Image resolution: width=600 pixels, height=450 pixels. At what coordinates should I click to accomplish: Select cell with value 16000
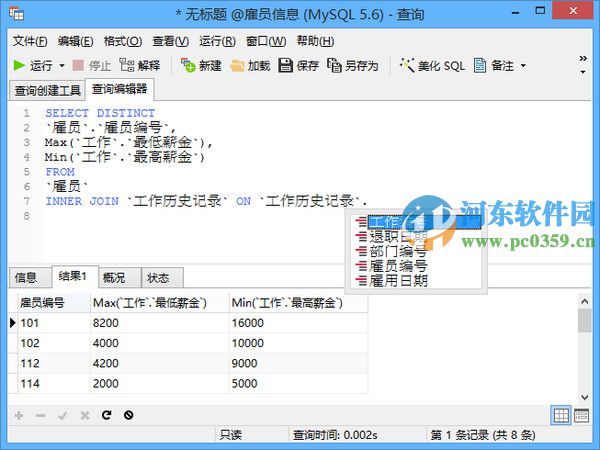point(298,323)
